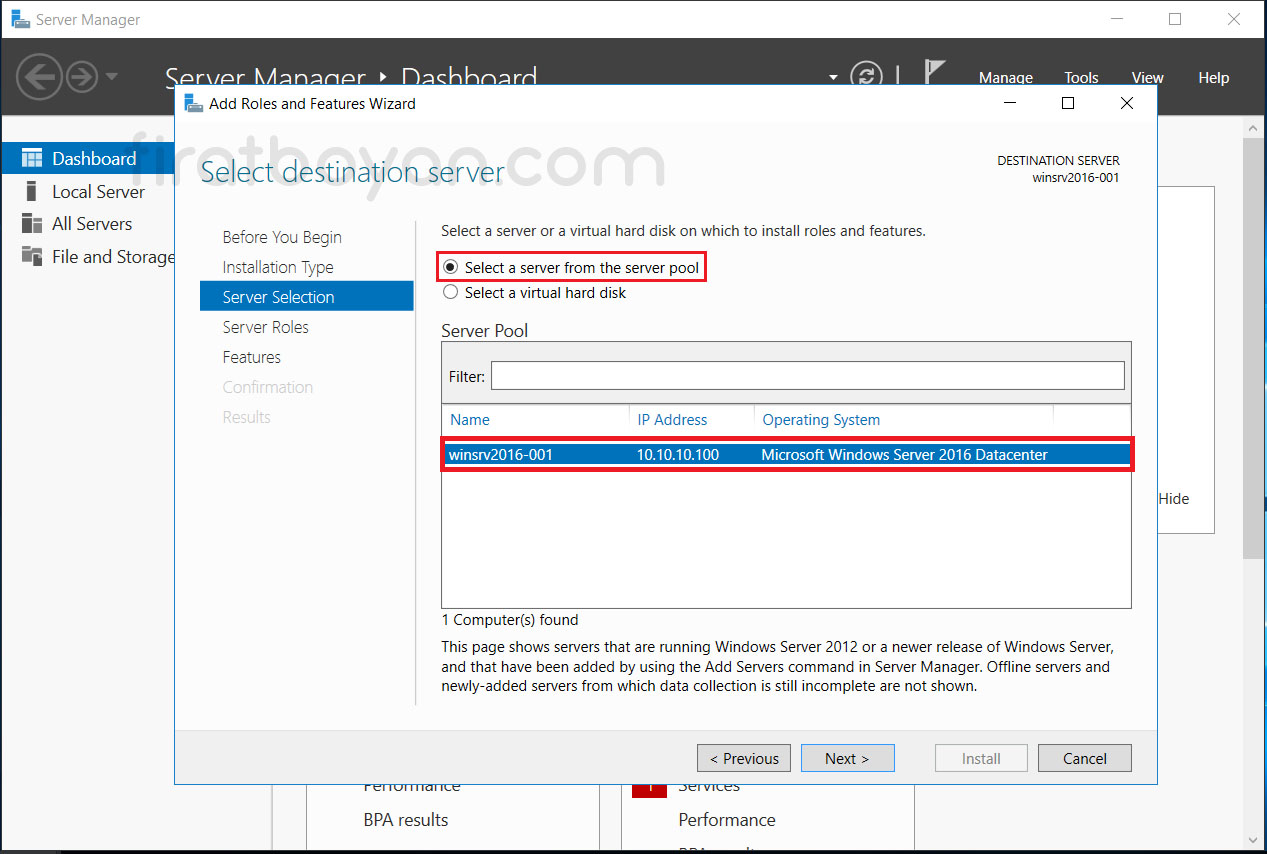1267x854 pixels.
Task: Click scrollbar up arrow in Server Manager
Action: pos(1253,127)
